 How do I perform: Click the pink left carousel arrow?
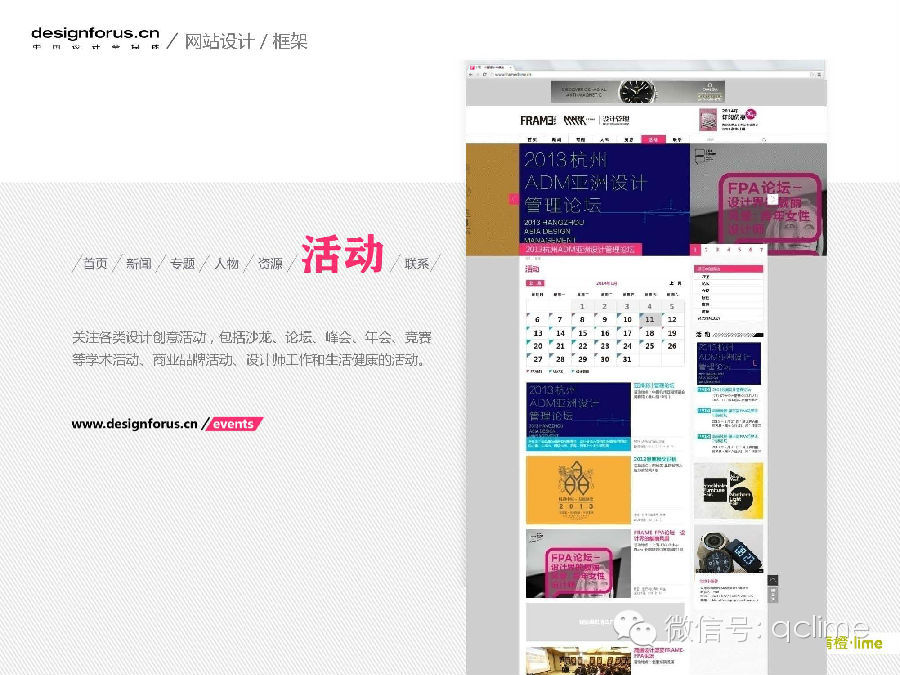click(513, 199)
